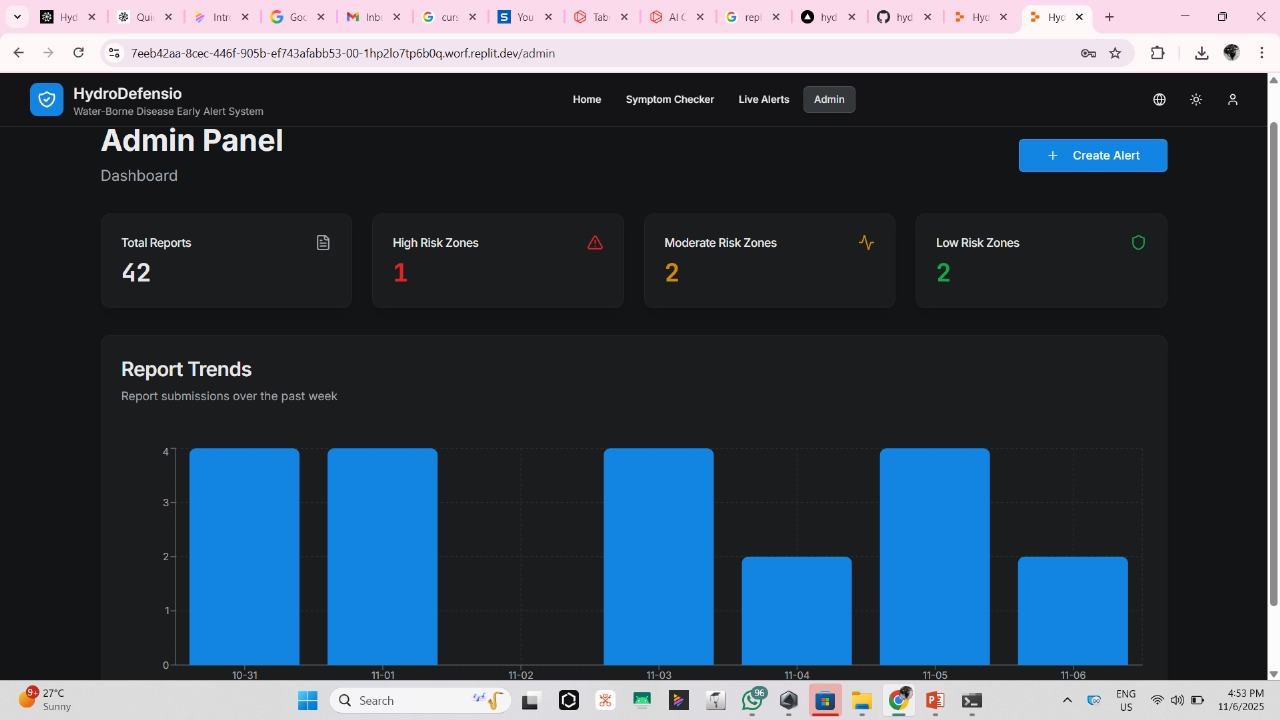Open the Symptom Checker page
Viewport: 1280px width, 720px height.
pos(670,100)
